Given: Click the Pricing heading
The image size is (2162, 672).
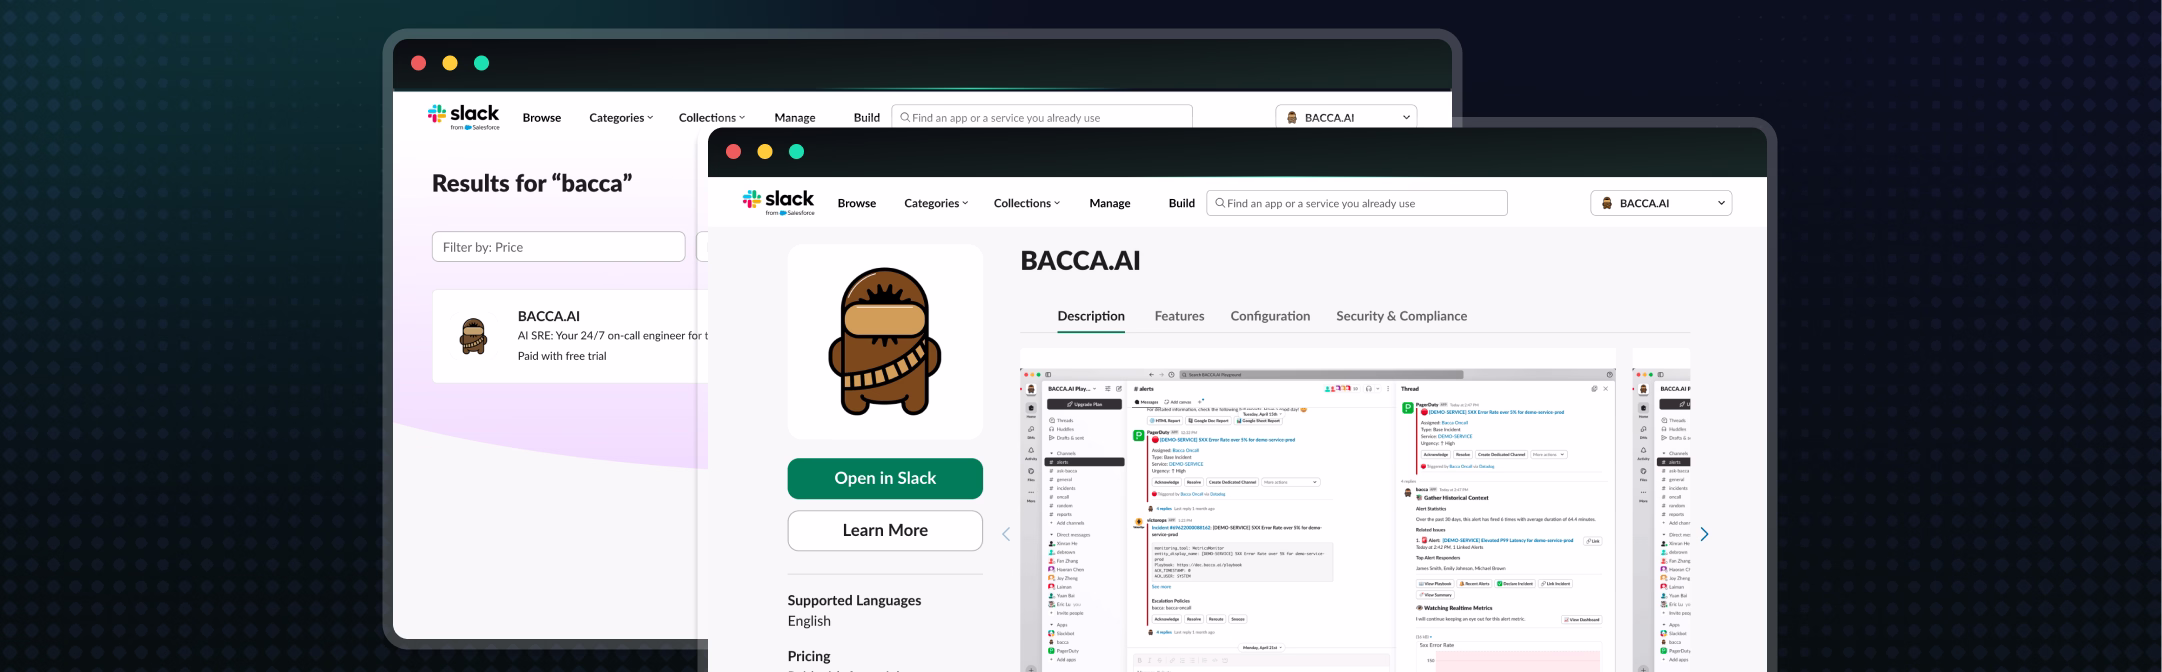Looking at the screenshot, I should tap(809, 656).
